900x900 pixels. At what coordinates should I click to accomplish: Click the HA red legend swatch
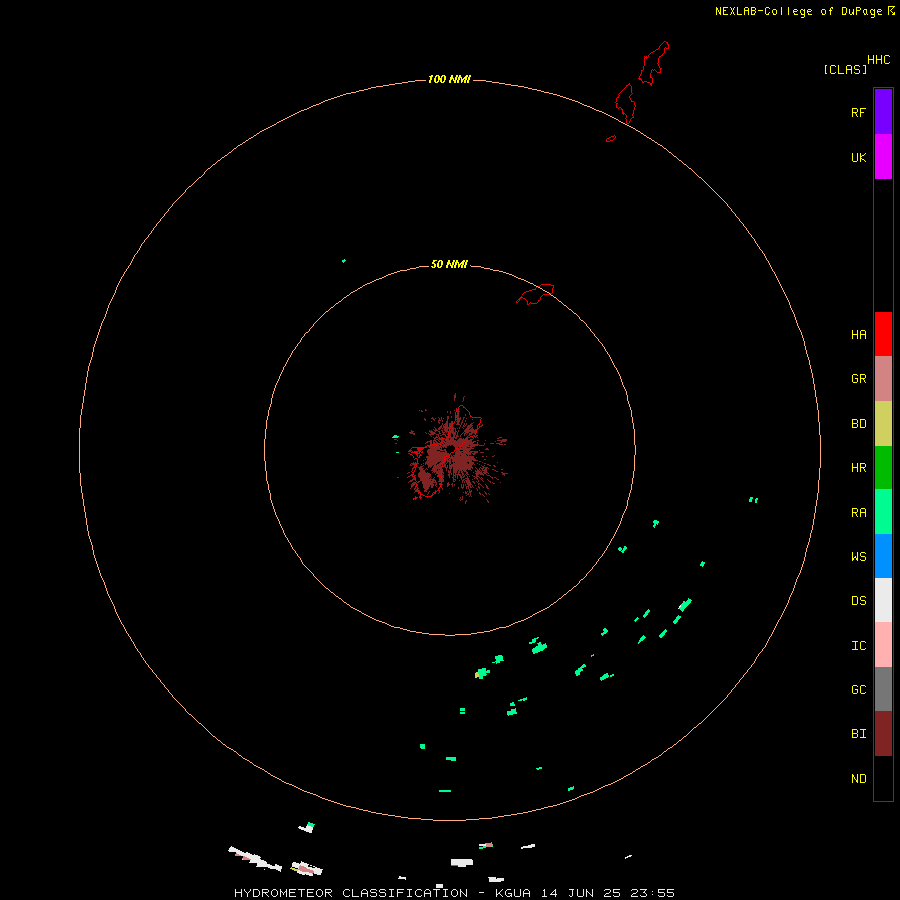point(883,334)
